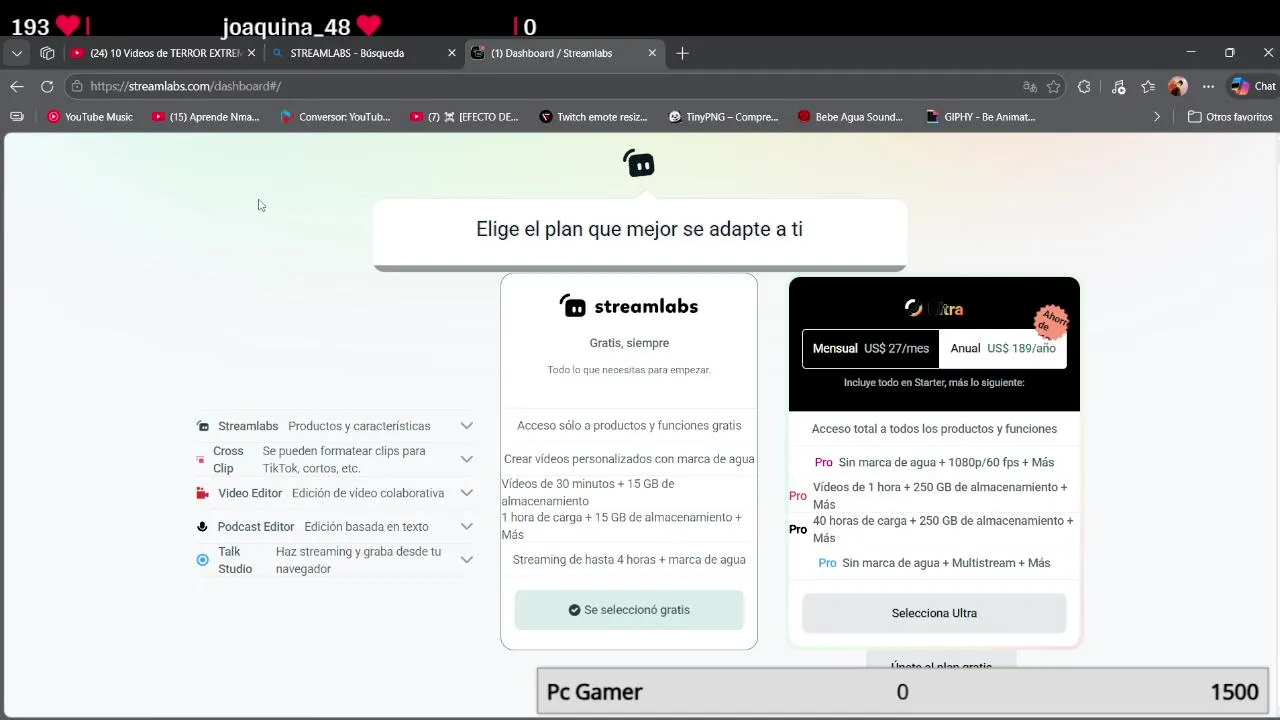Go back using the browser back arrow
Image resolution: width=1280 pixels, height=720 pixels.
17,86
